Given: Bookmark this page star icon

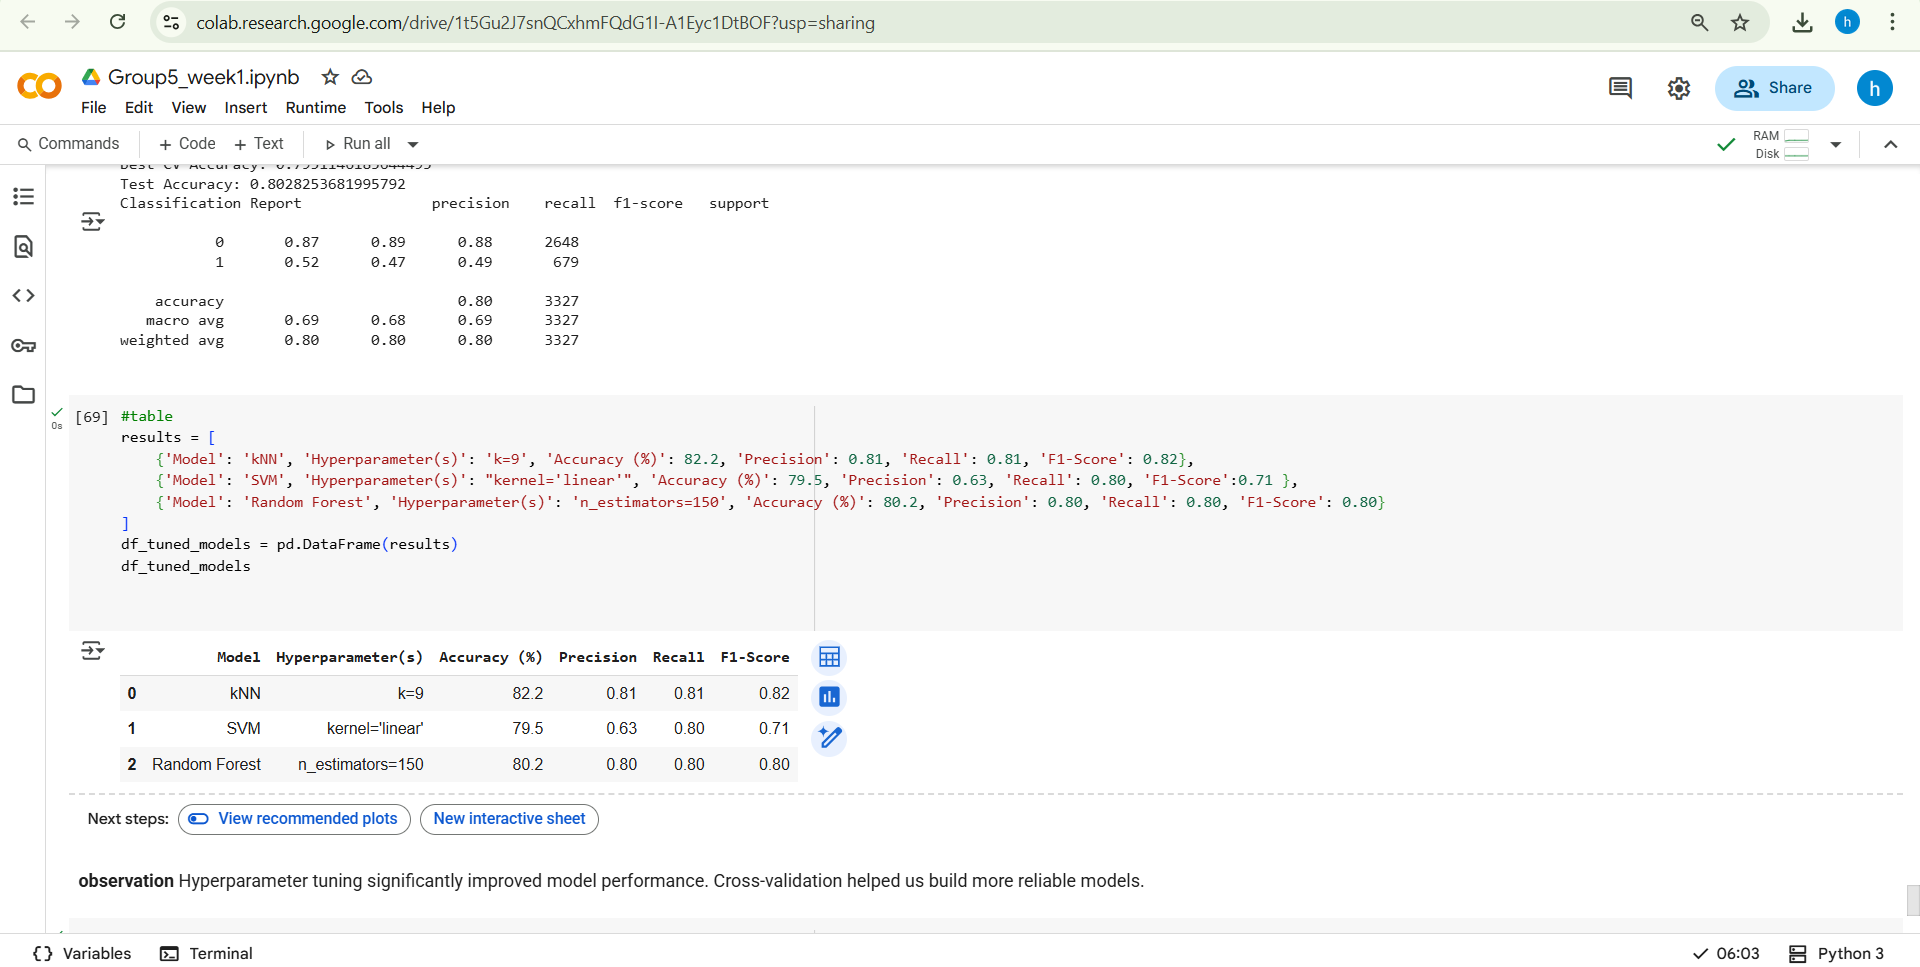Looking at the screenshot, I should click(1740, 22).
